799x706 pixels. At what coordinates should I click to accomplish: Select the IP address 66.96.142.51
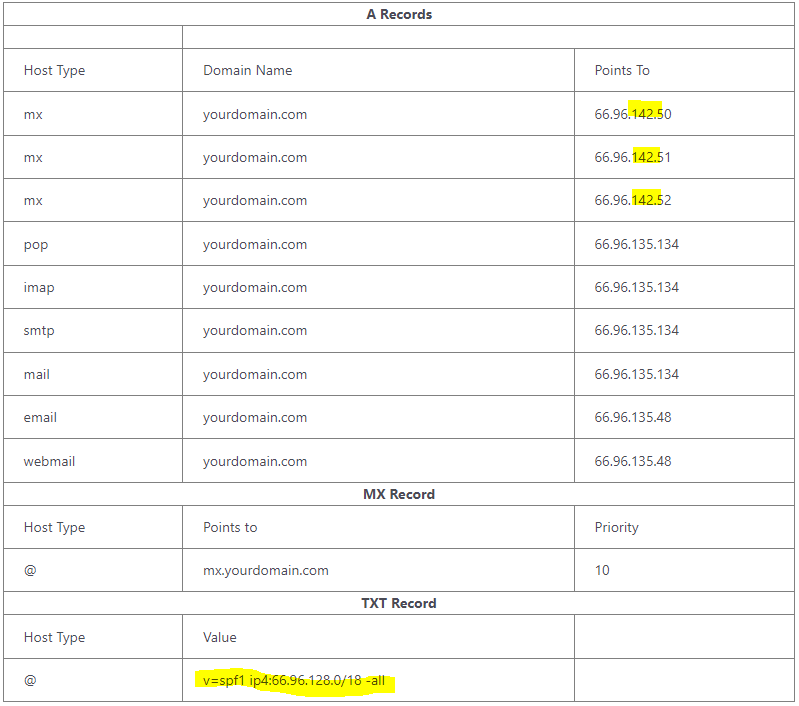point(632,157)
